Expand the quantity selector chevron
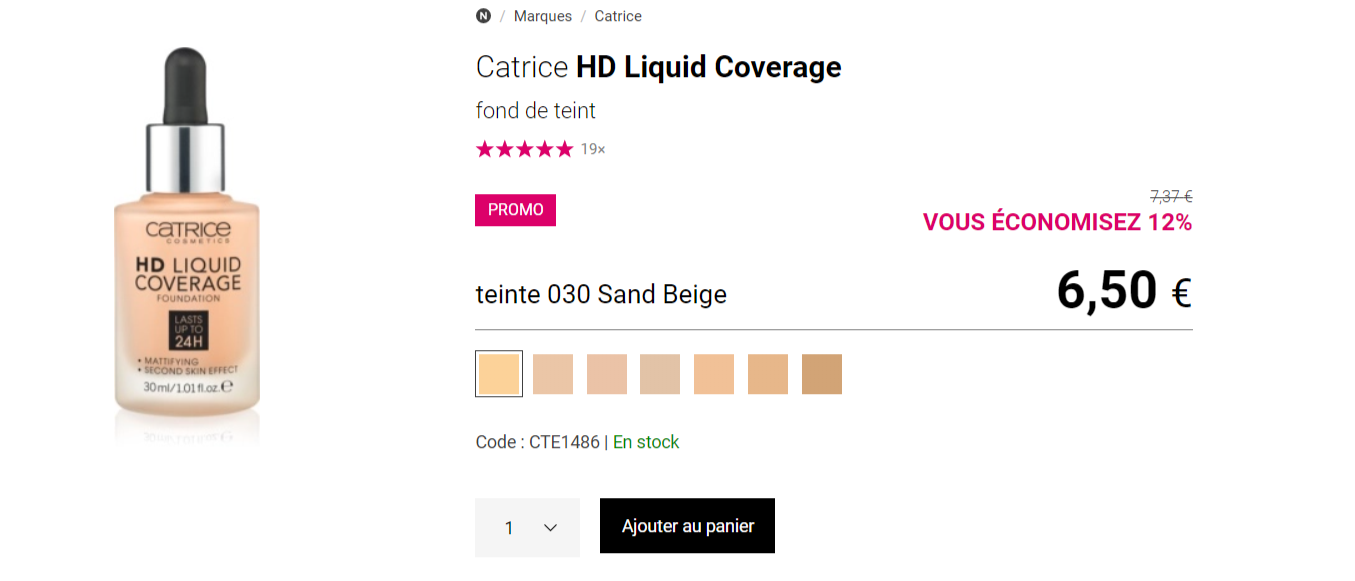 pos(548,525)
